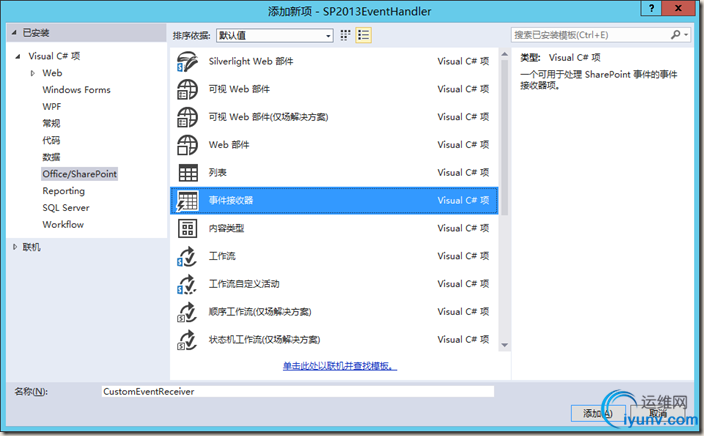The image size is (704, 436).
Task: Select 数据 category
Action: [51, 157]
